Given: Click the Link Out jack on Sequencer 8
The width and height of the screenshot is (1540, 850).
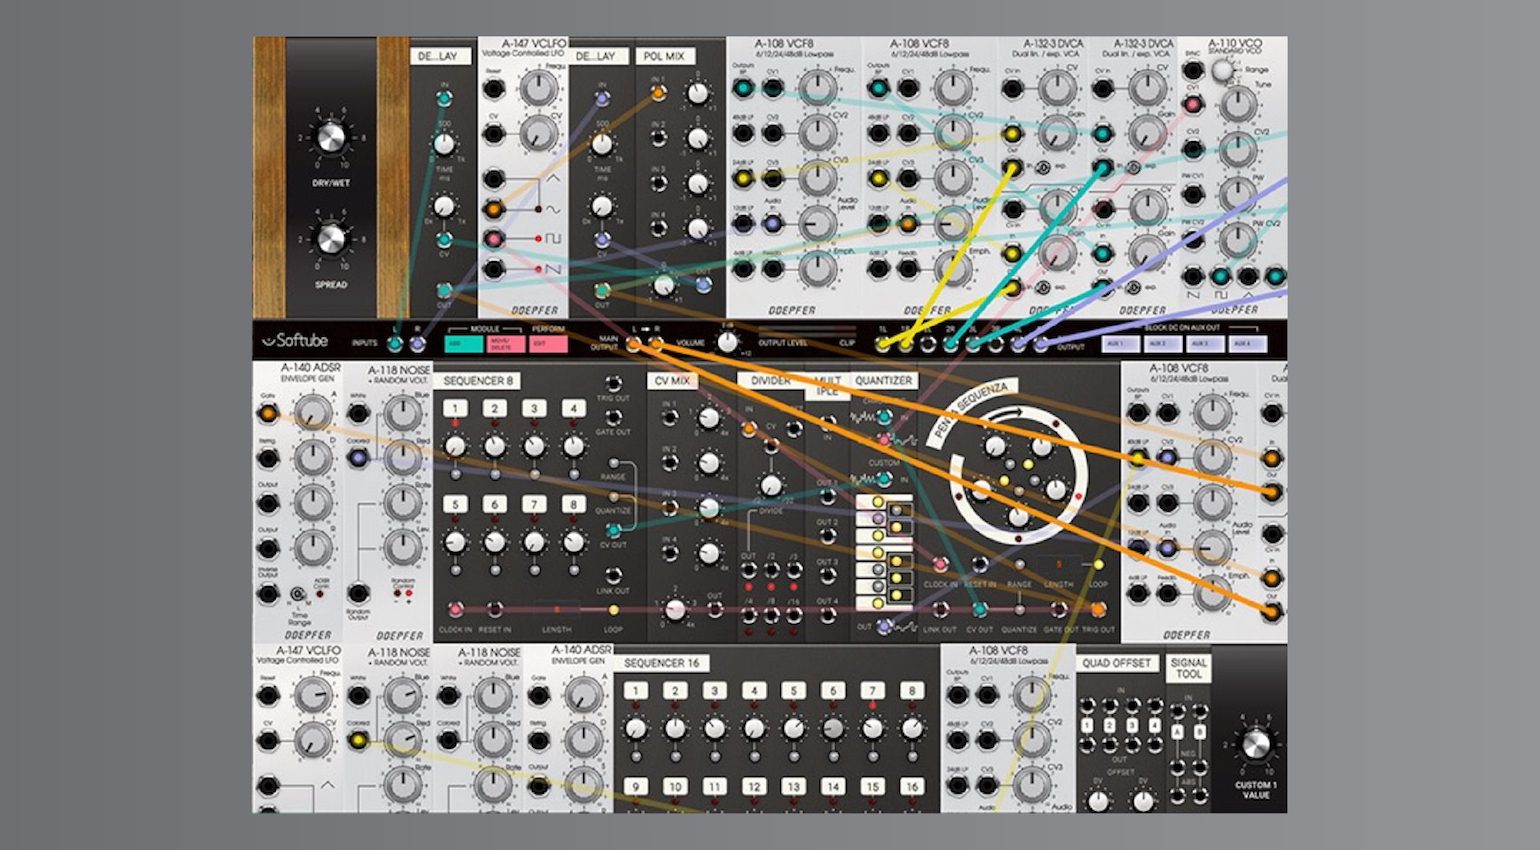Looking at the screenshot, I should [613, 575].
